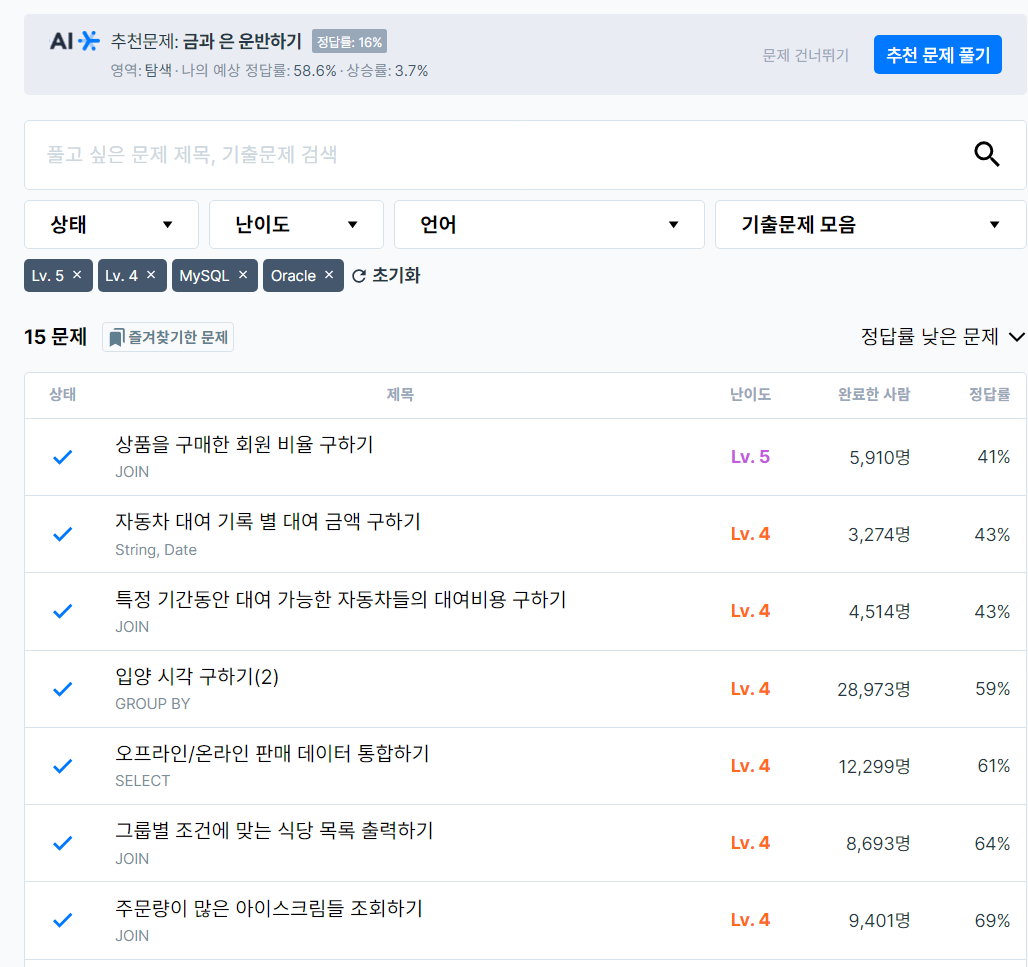Click the 3,274명 completed count
This screenshot has width=1028, height=967.
coord(879,535)
